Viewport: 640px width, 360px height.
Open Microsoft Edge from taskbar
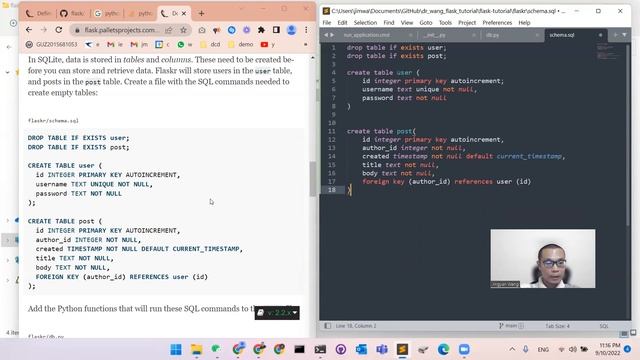click(444, 349)
